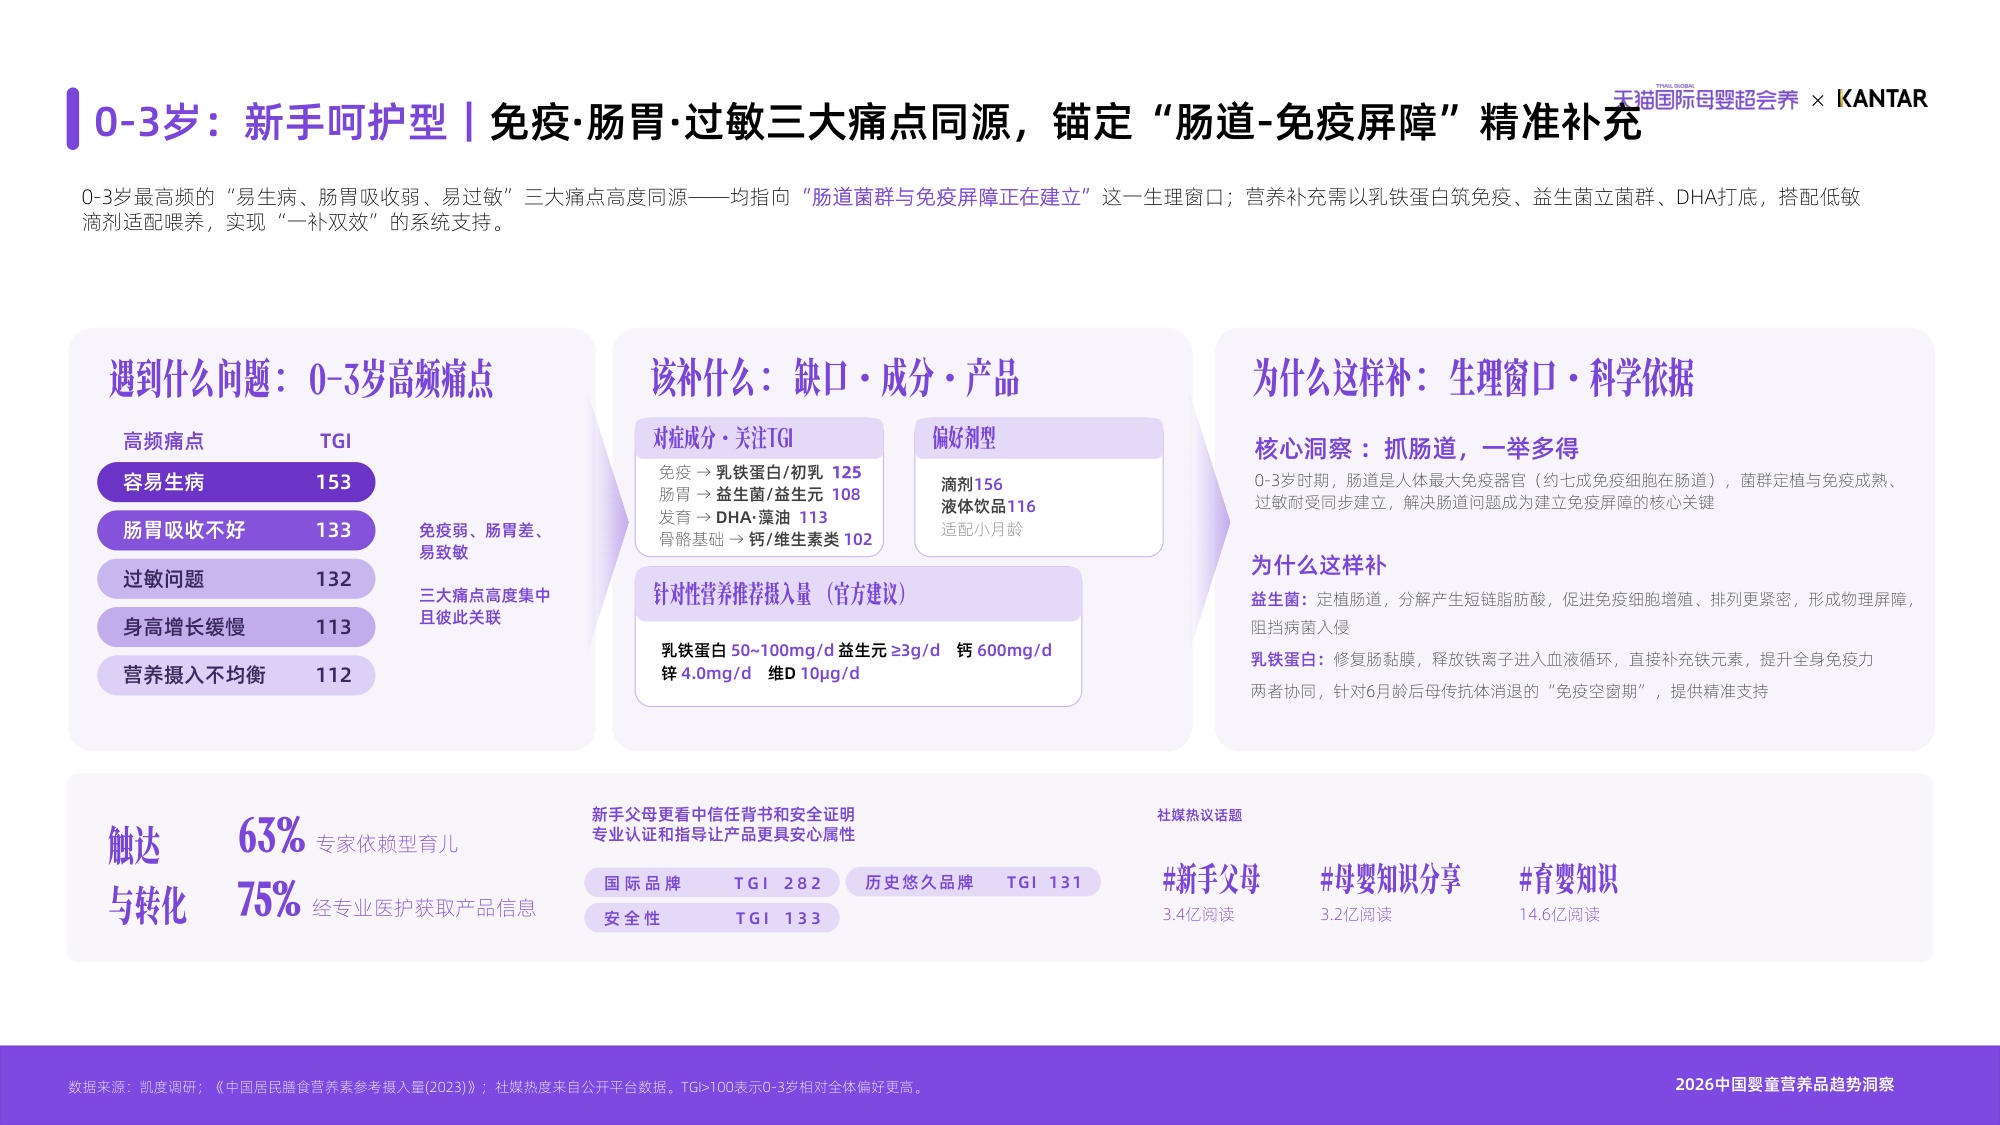The width and height of the screenshot is (2000, 1125).
Task: Click the 国际品牌 TGI 282 pill
Action: point(712,883)
